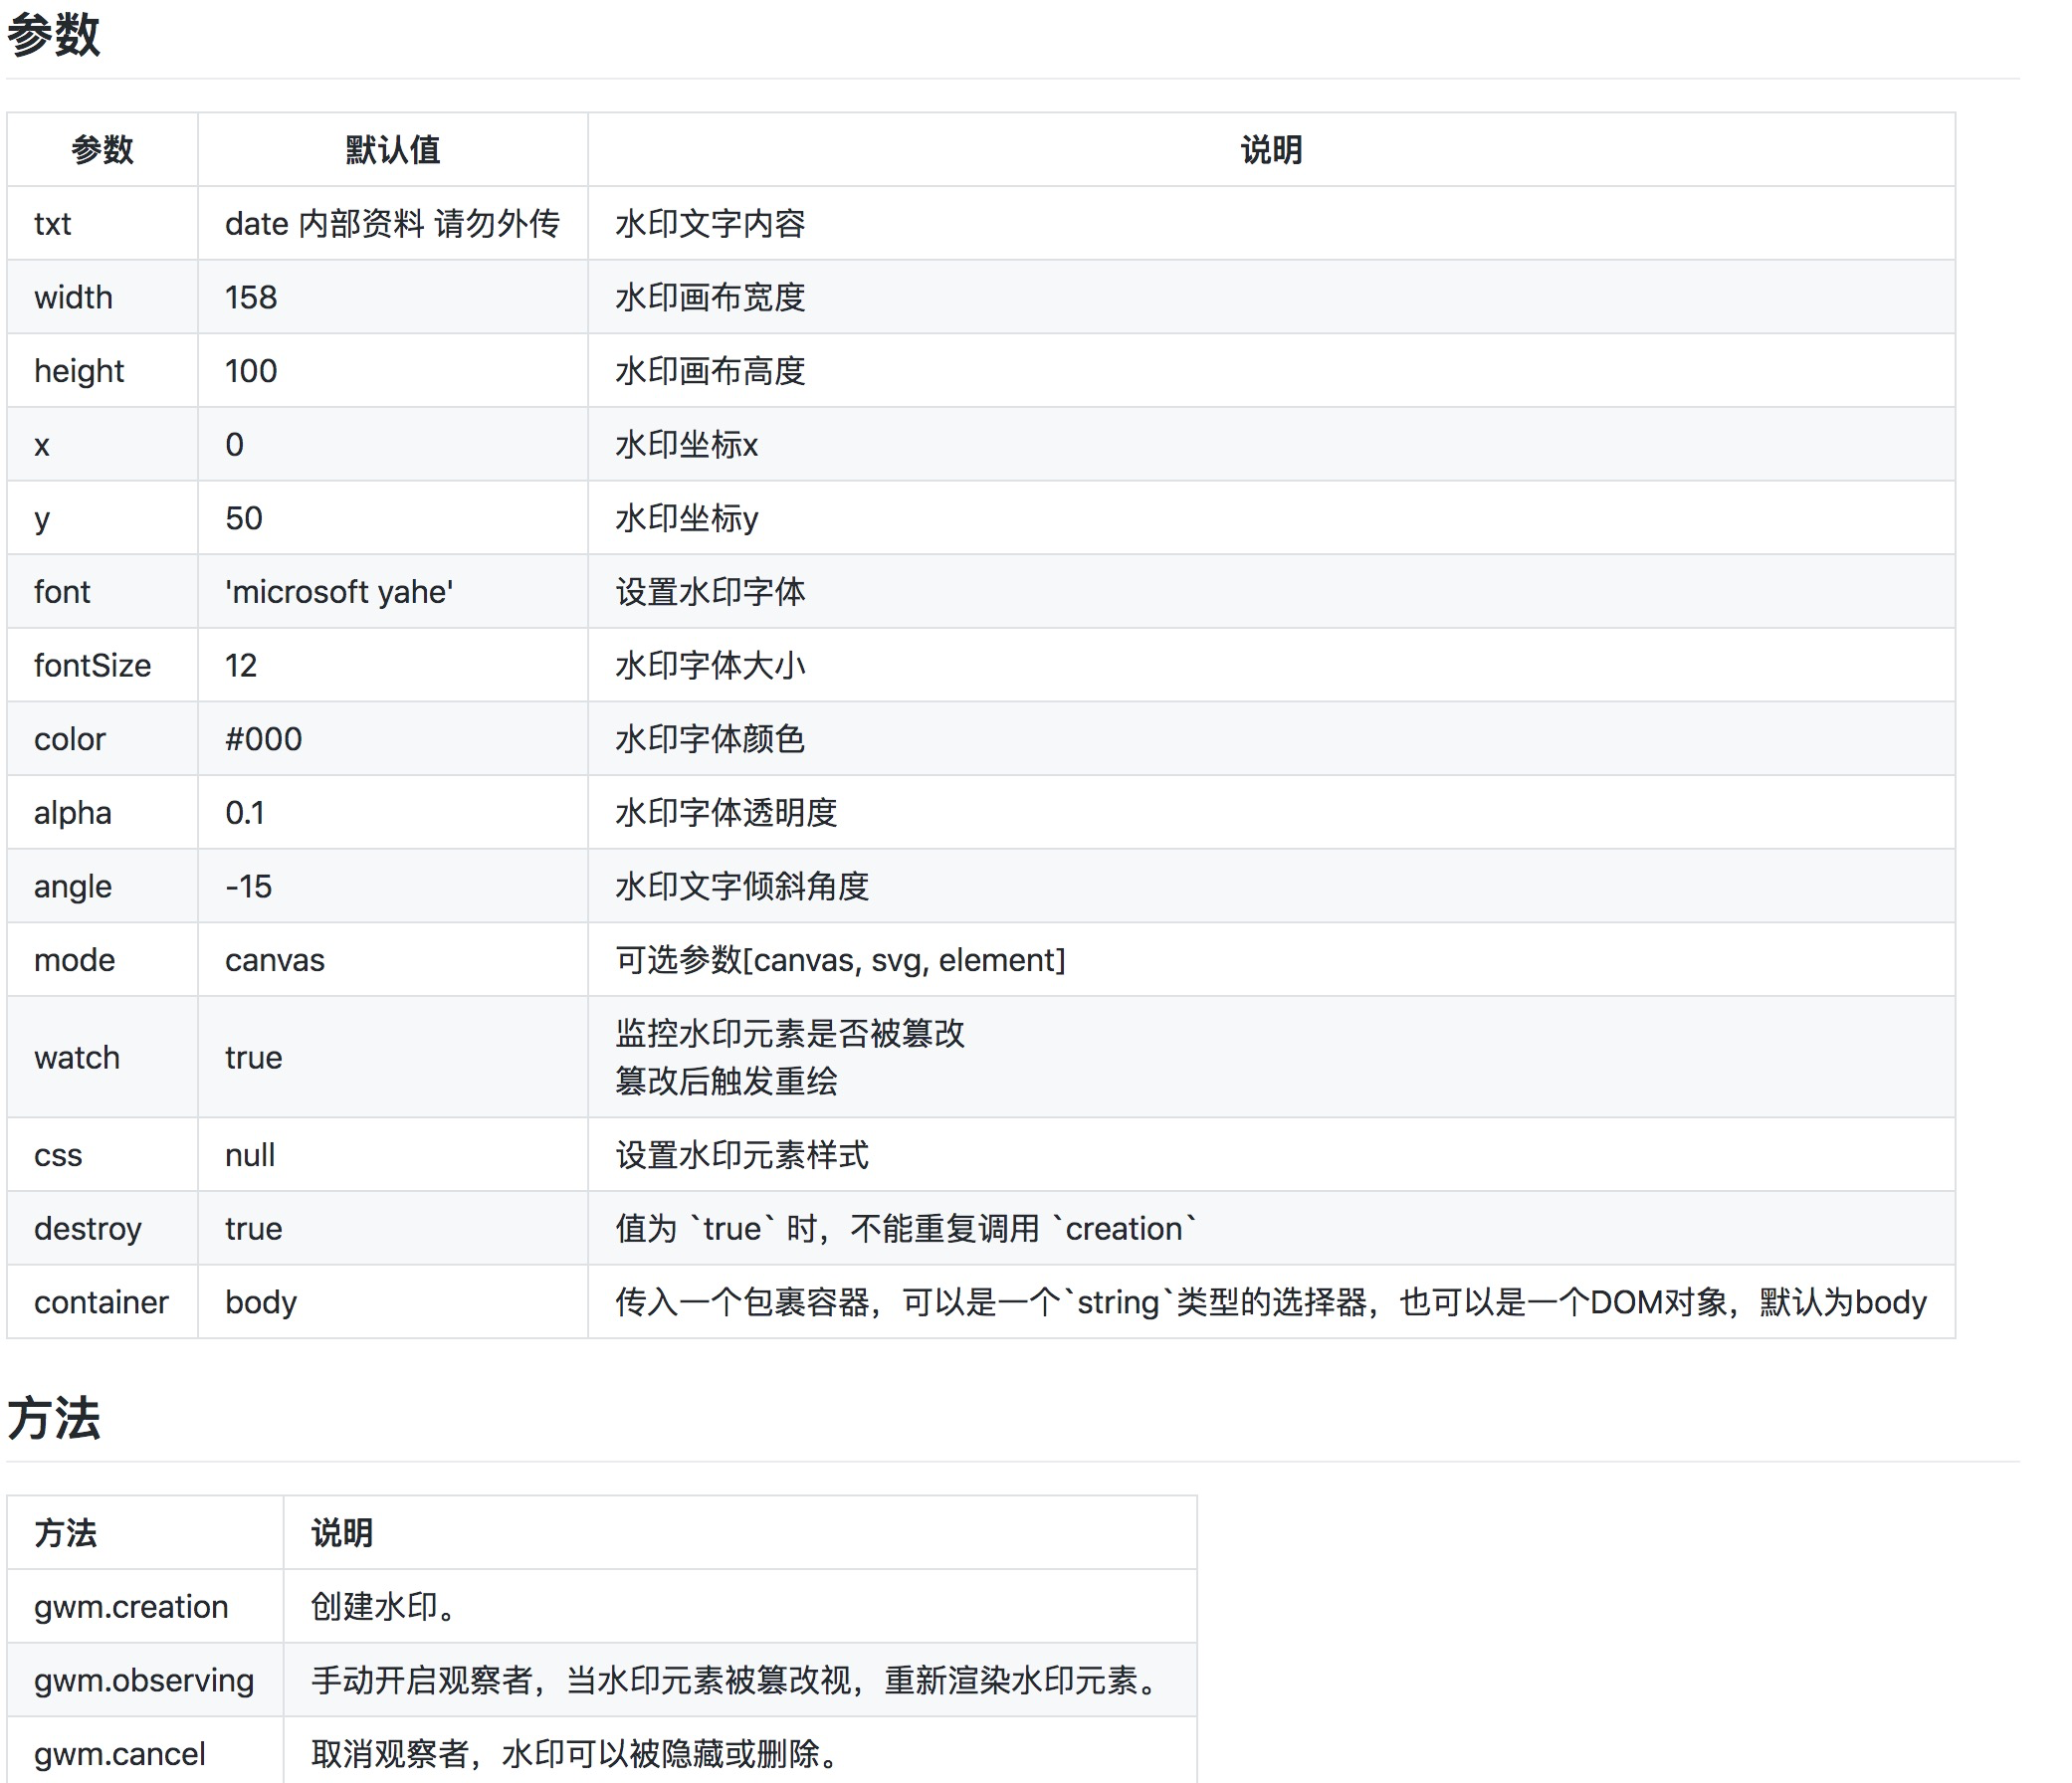
Task: Click the gwm.observing method cell
Action: click(144, 1680)
